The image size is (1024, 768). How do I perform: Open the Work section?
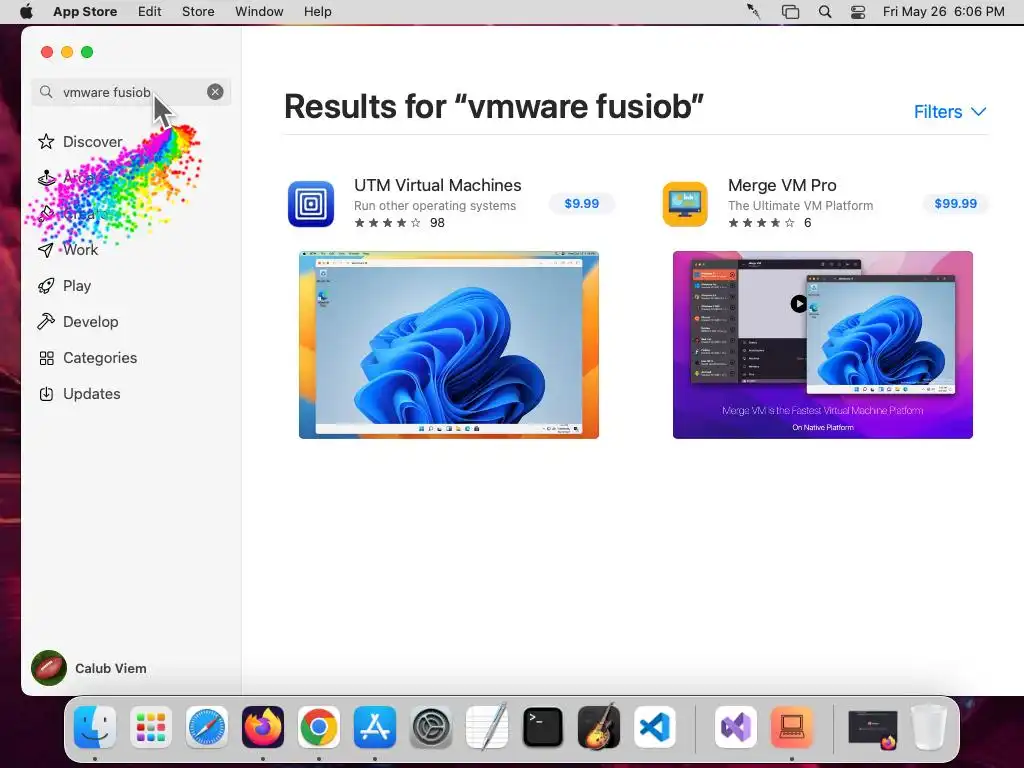tap(80, 249)
